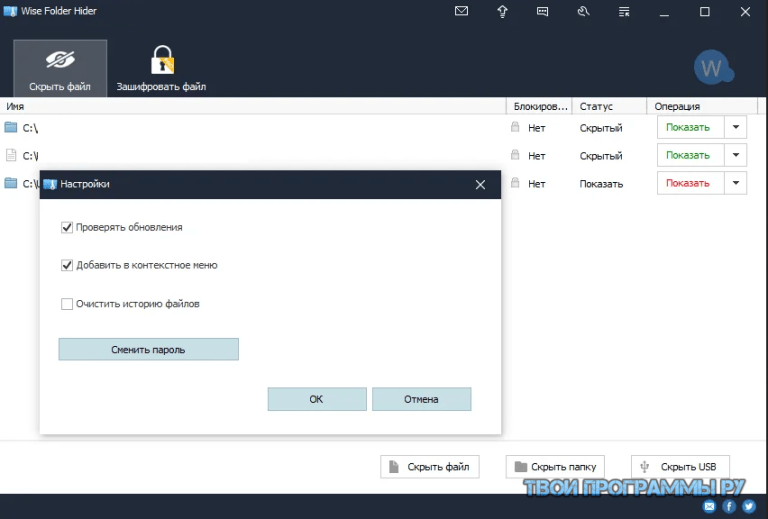Expand dropdown arrow next to red Показать
This screenshot has width=768, height=519.
pos(735,183)
